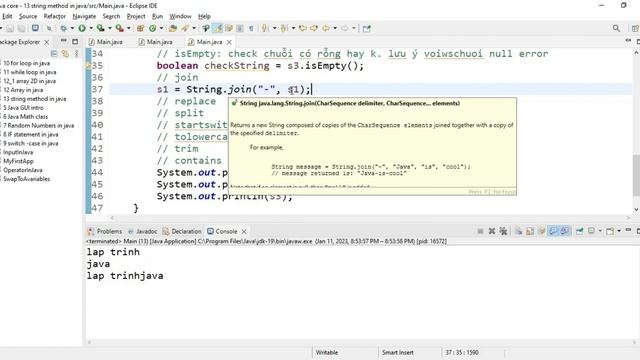Click Remove Launch console X icon
This screenshot has width=640, height=360.
point(492,231)
